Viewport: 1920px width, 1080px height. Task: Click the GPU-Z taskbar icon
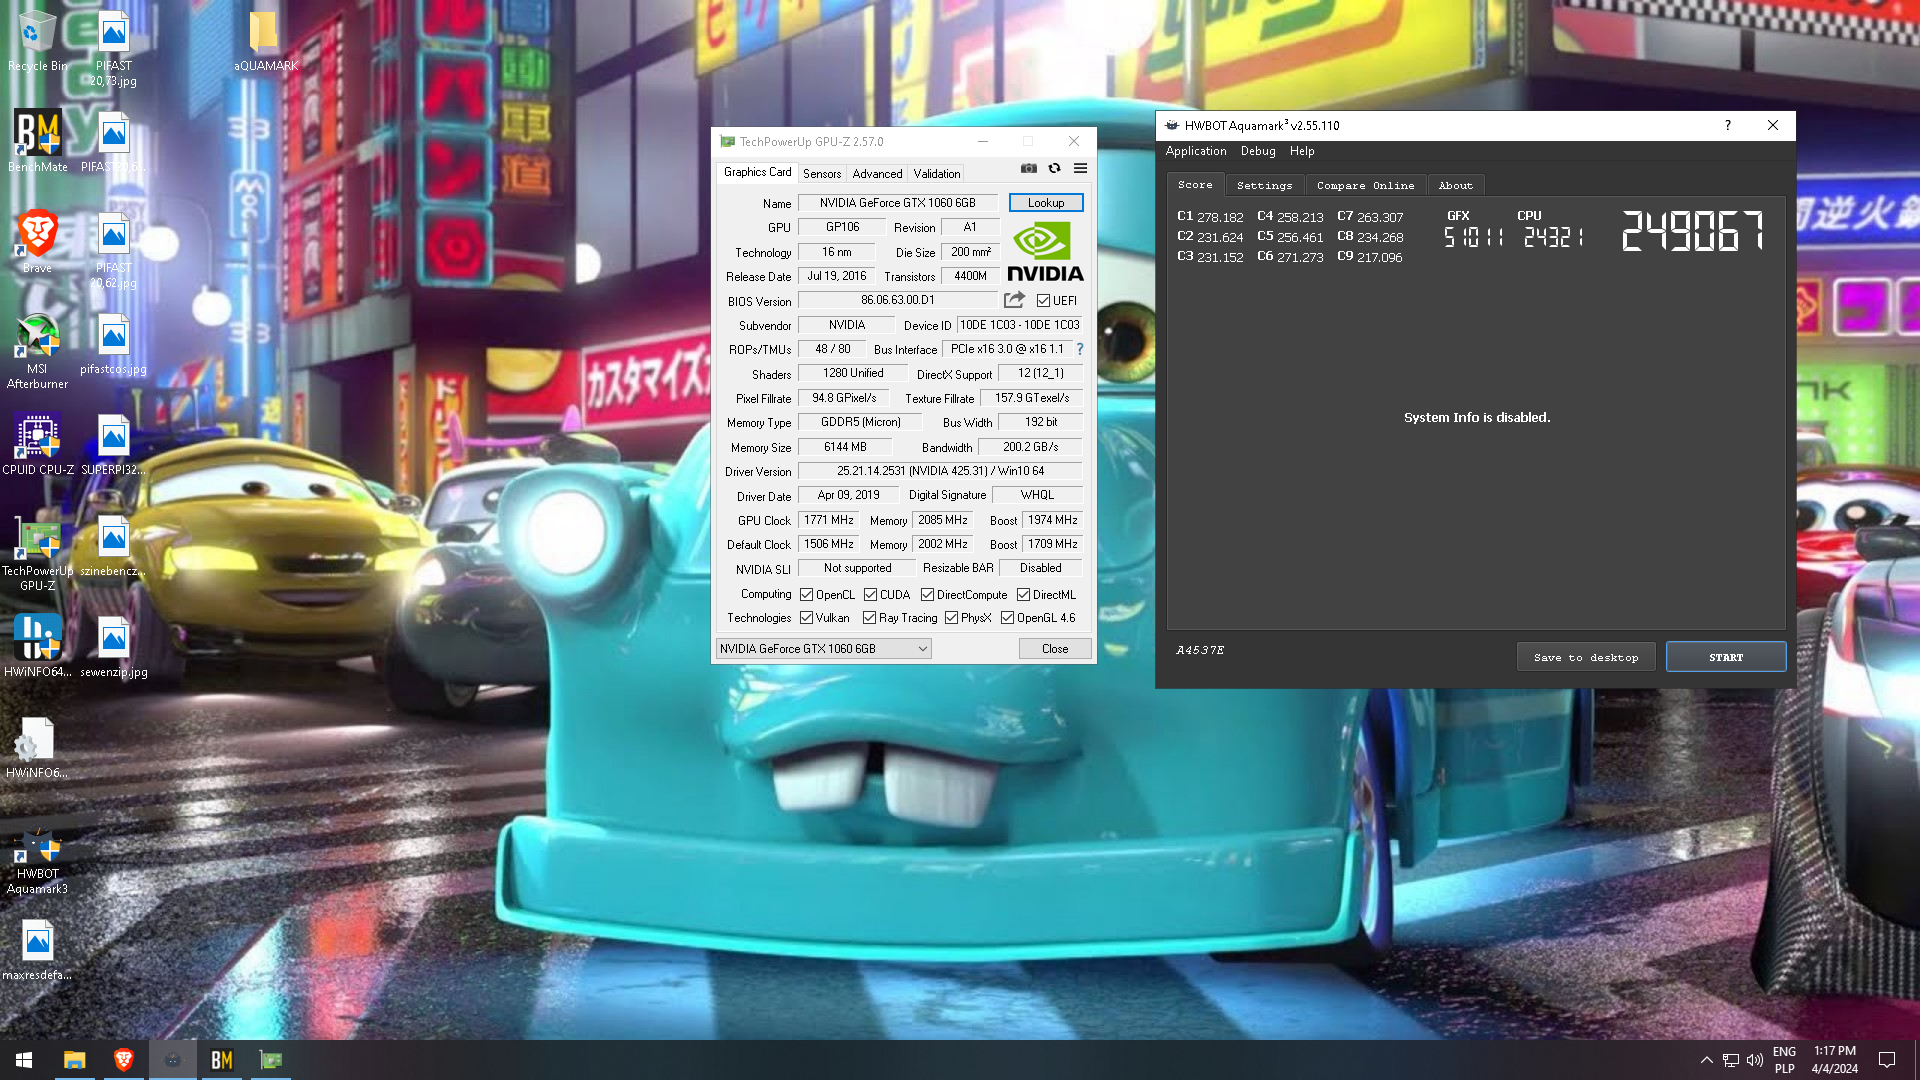click(x=271, y=1060)
